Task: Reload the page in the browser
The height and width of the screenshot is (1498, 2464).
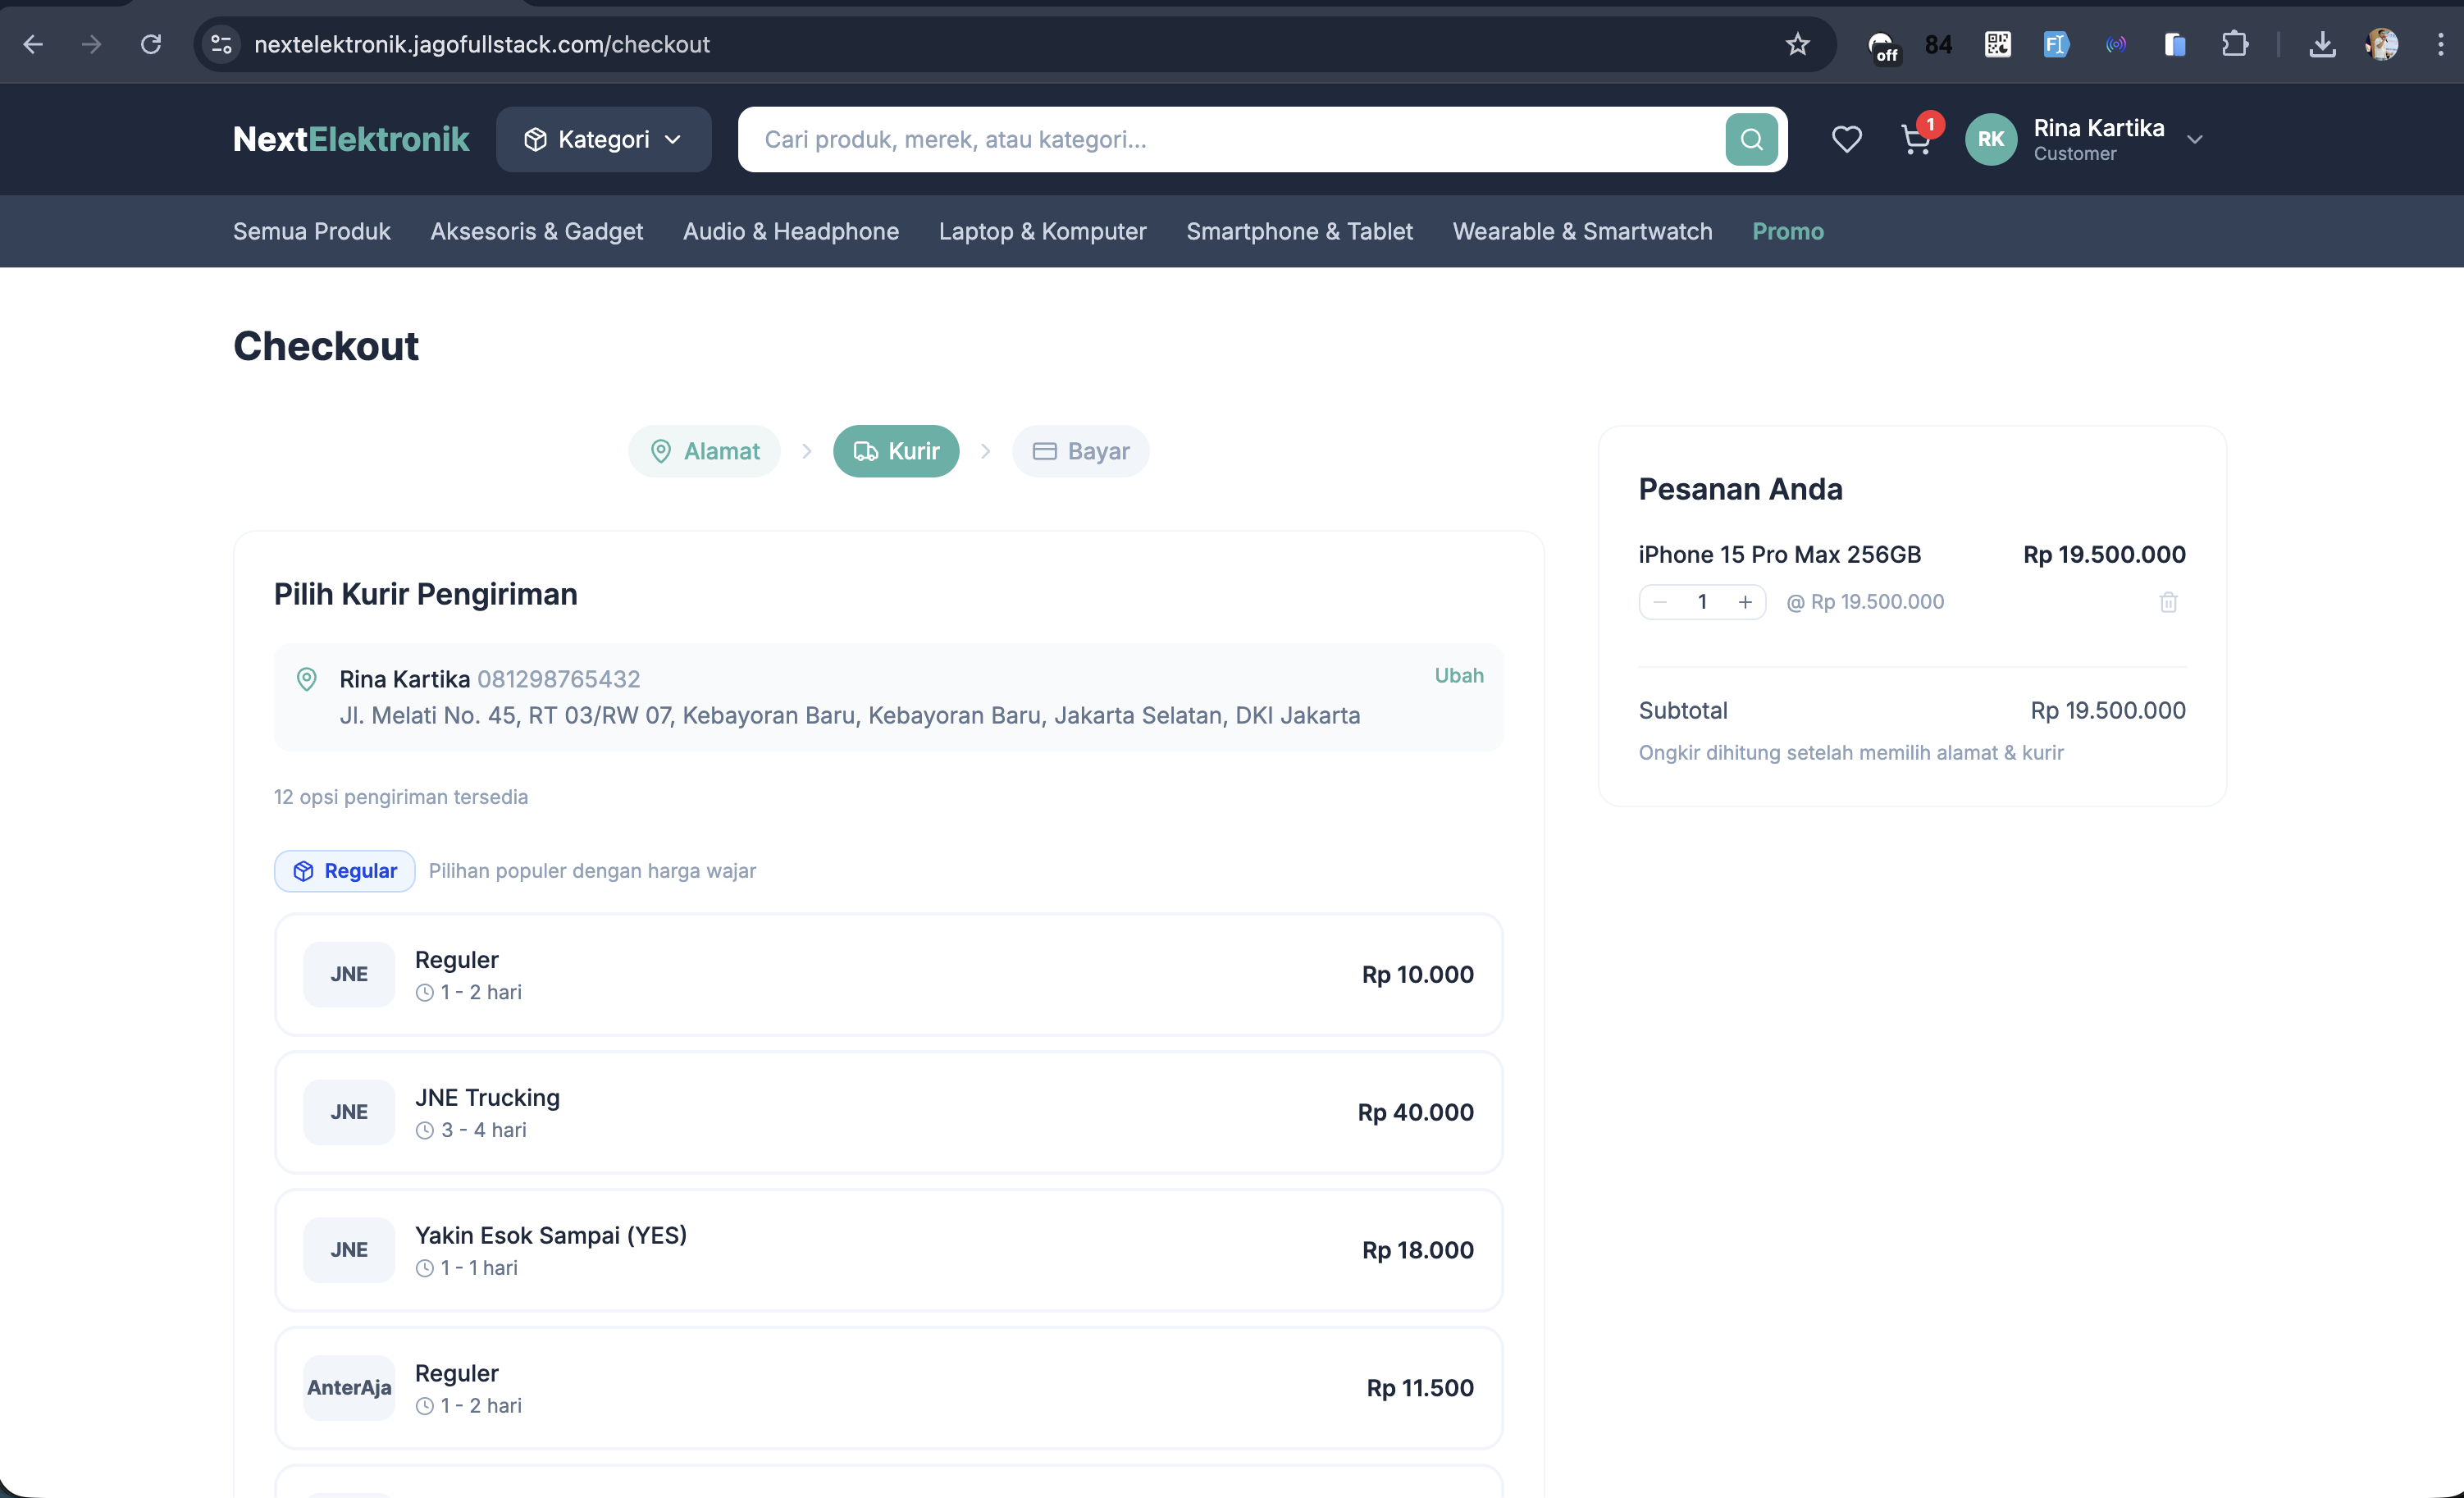Action: tap(151, 44)
